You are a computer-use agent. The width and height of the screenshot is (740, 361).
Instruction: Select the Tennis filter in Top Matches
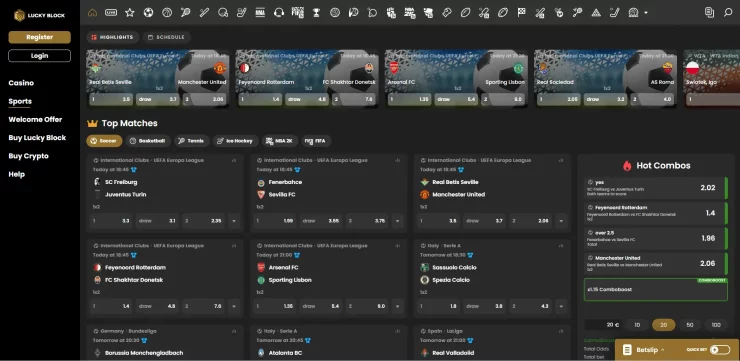coord(192,141)
